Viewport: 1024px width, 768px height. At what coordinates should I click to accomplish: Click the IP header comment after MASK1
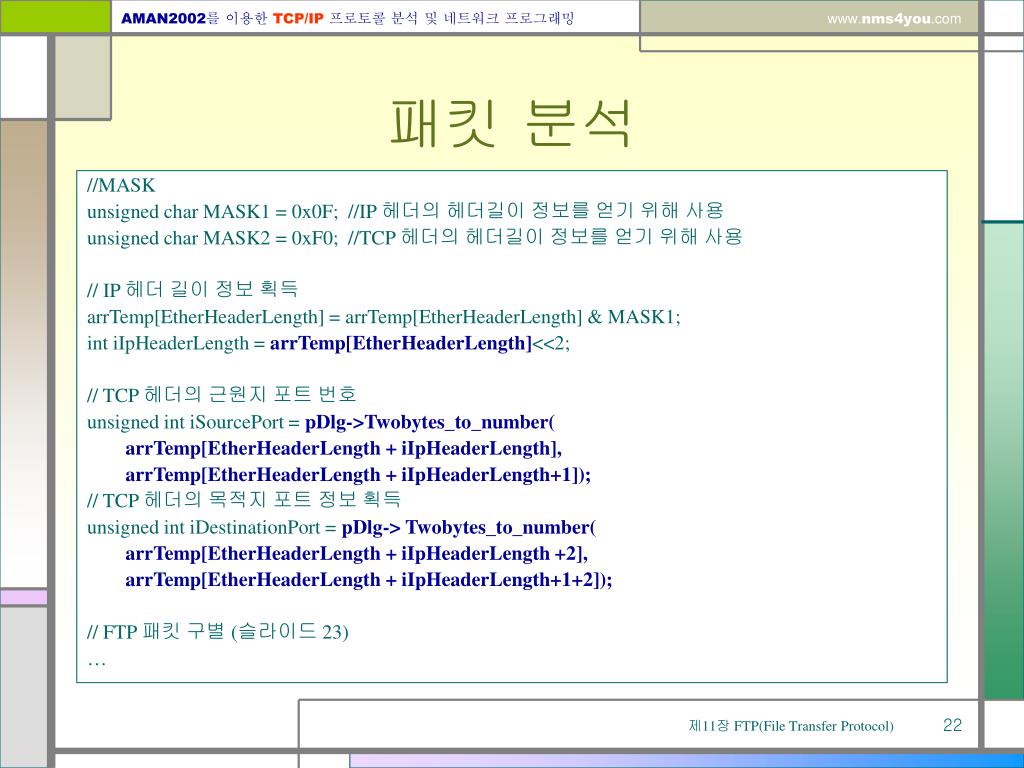(x=536, y=212)
